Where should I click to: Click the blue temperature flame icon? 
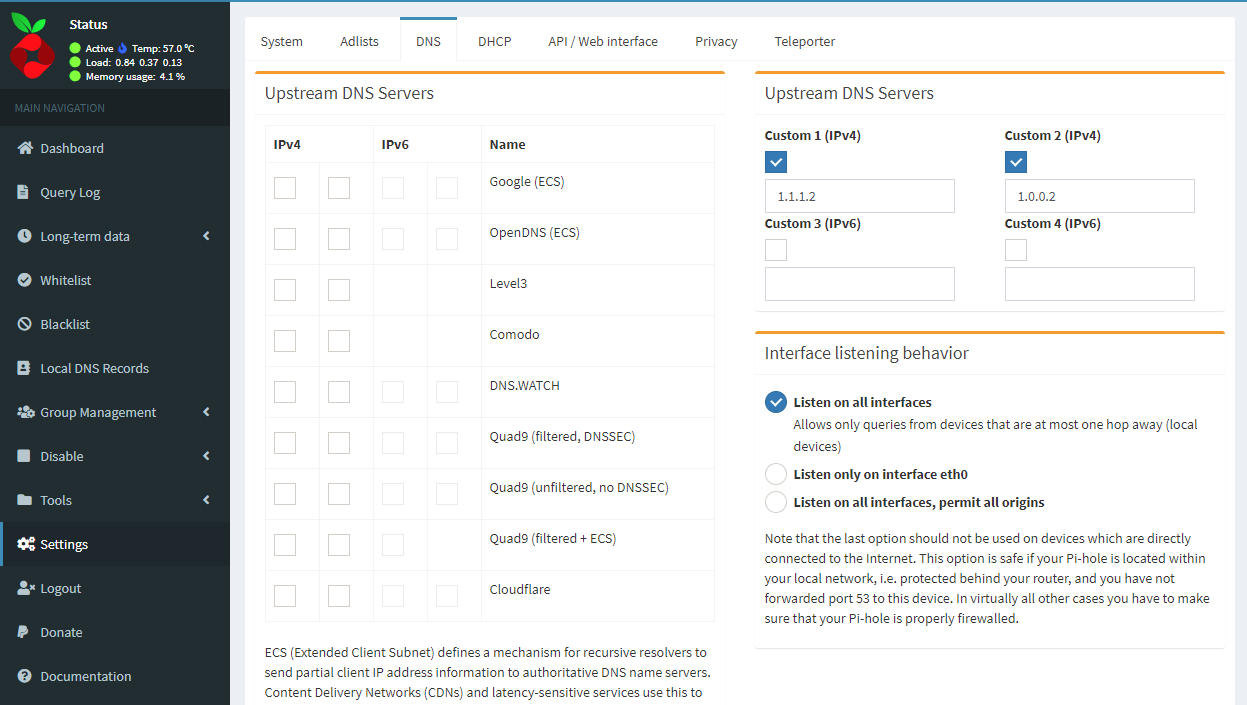click(x=123, y=48)
